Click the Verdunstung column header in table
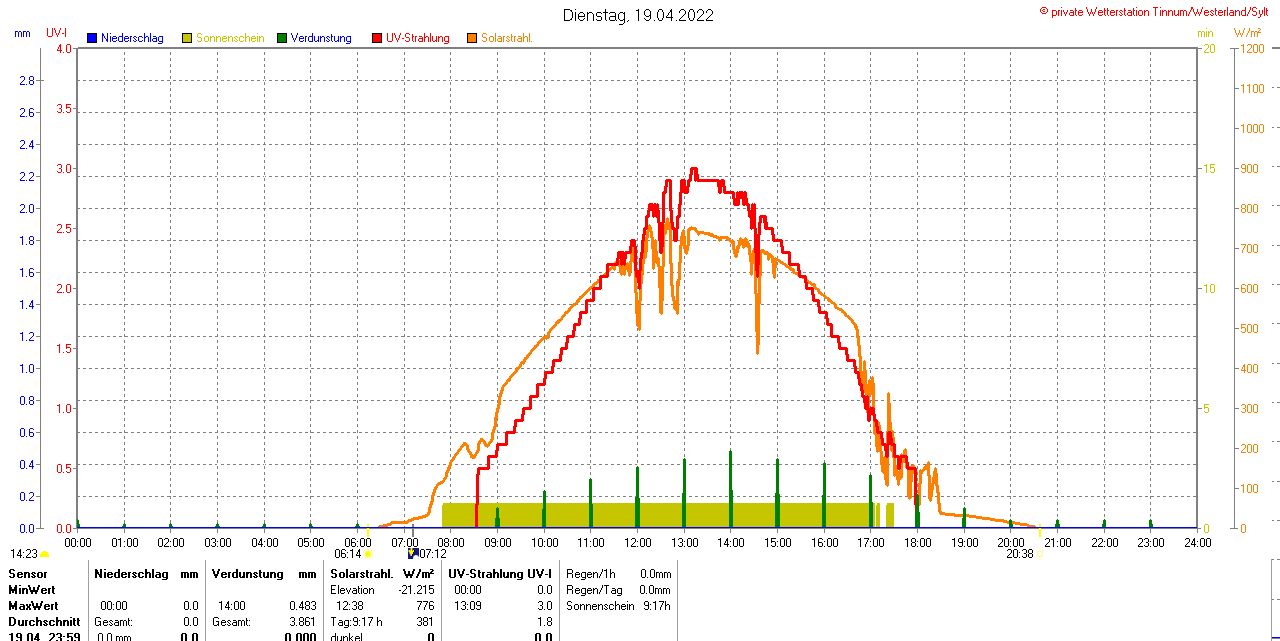 (x=248, y=574)
